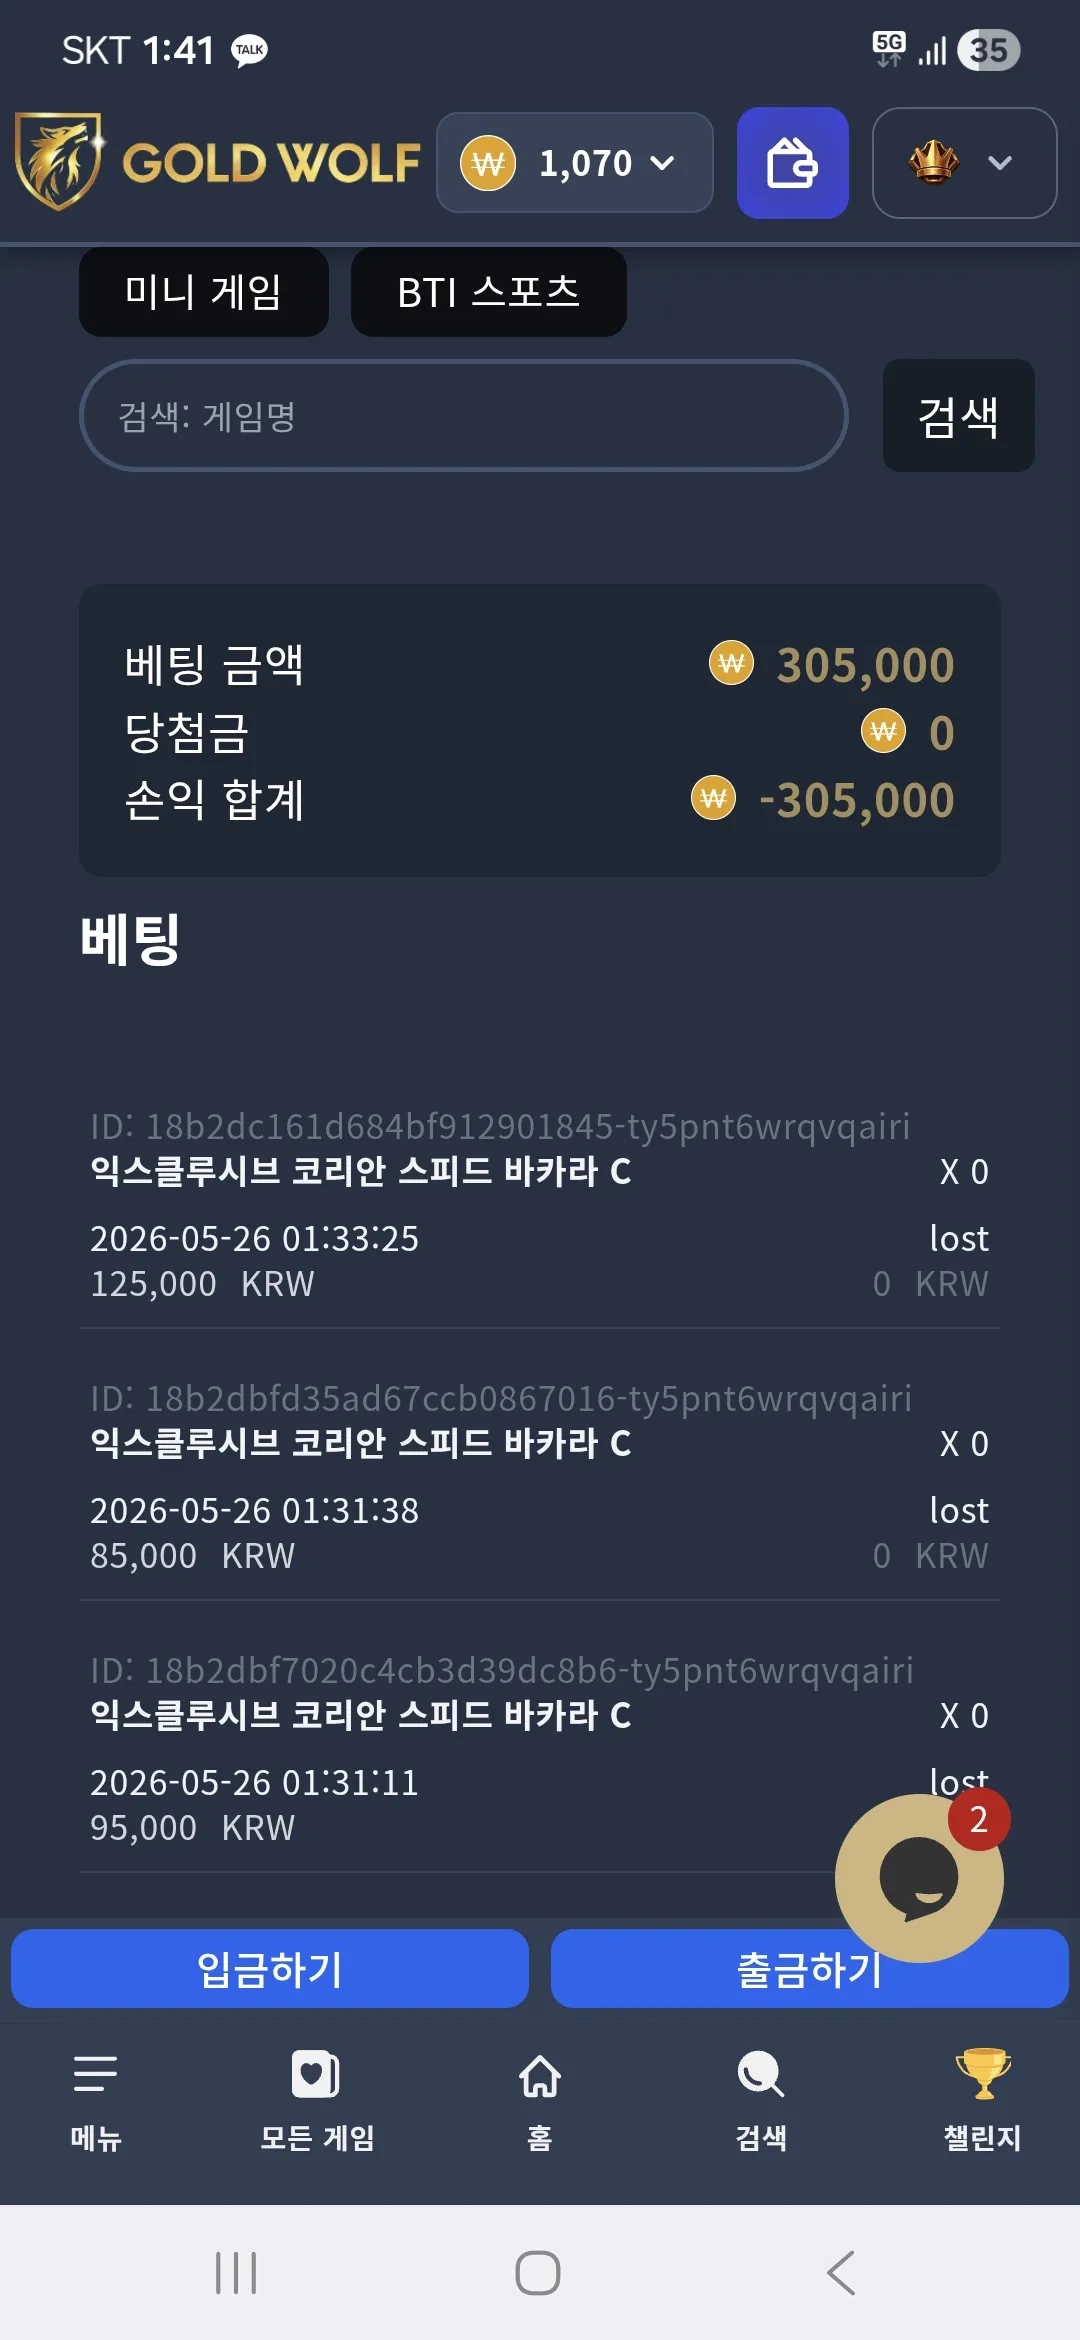1080x2340 pixels.
Task: Tap the 검색 magnifier nav icon
Action: click(761, 2075)
